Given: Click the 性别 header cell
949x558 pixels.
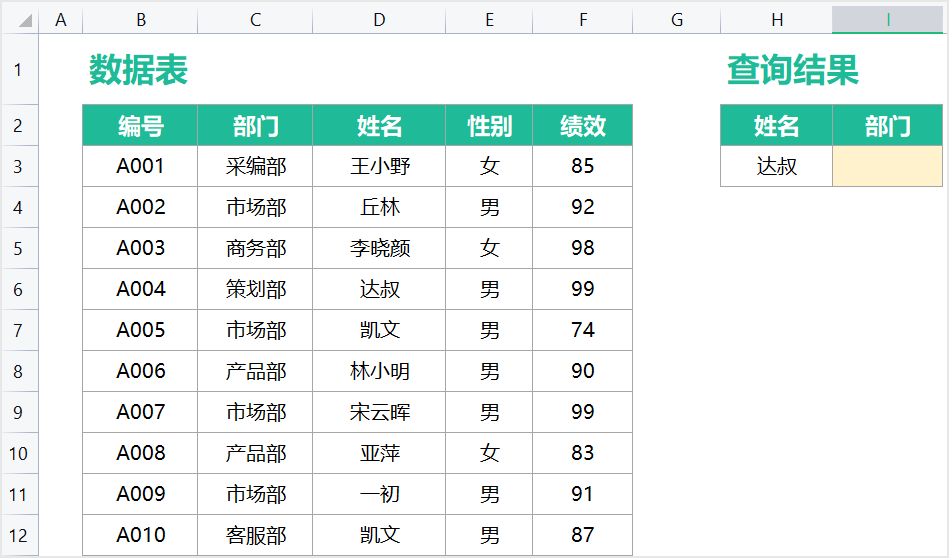Looking at the screenshot, I should tap(489, 125).
